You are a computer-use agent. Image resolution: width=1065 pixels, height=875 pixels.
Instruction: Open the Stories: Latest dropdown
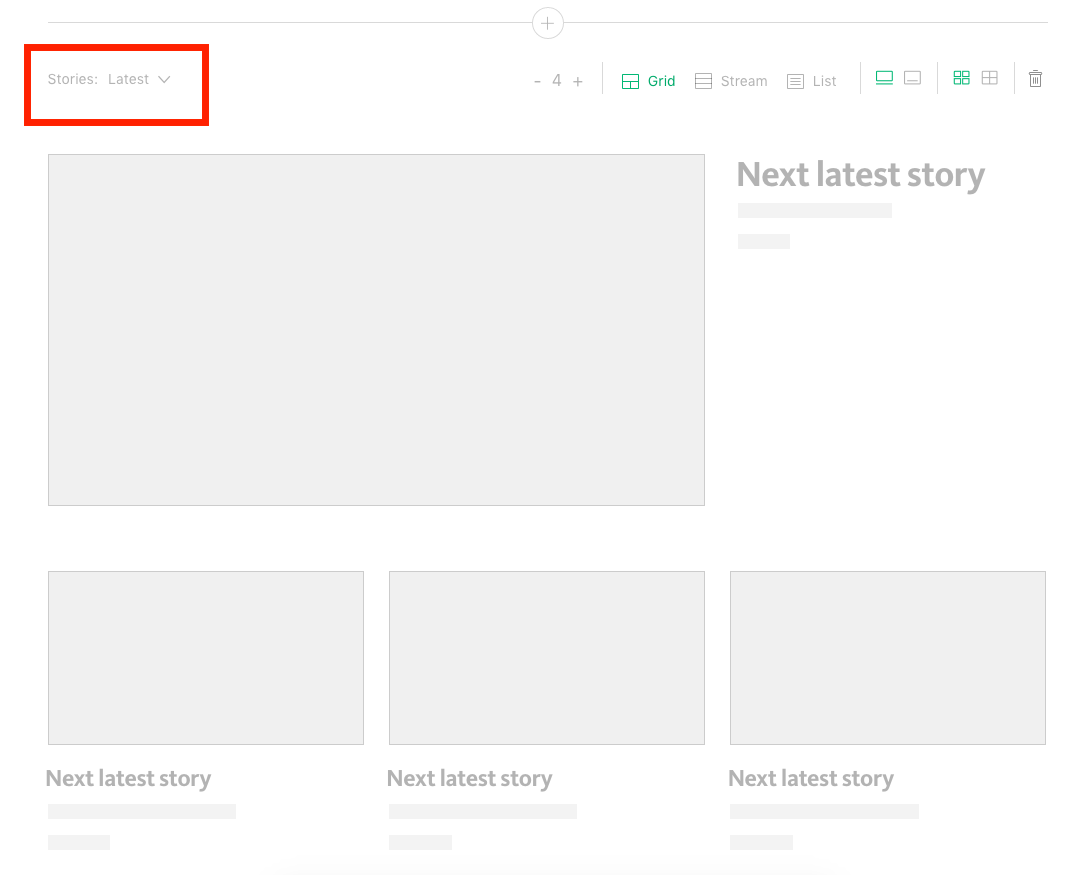pos(109,79)
